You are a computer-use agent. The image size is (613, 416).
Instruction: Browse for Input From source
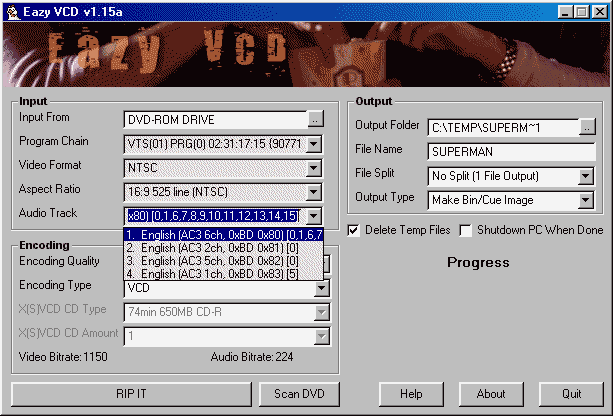point(315,119)
